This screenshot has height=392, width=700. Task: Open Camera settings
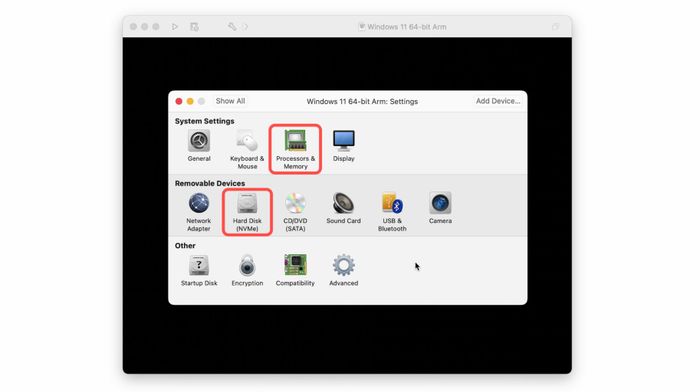pyautogui.click(x=440, y=208)
